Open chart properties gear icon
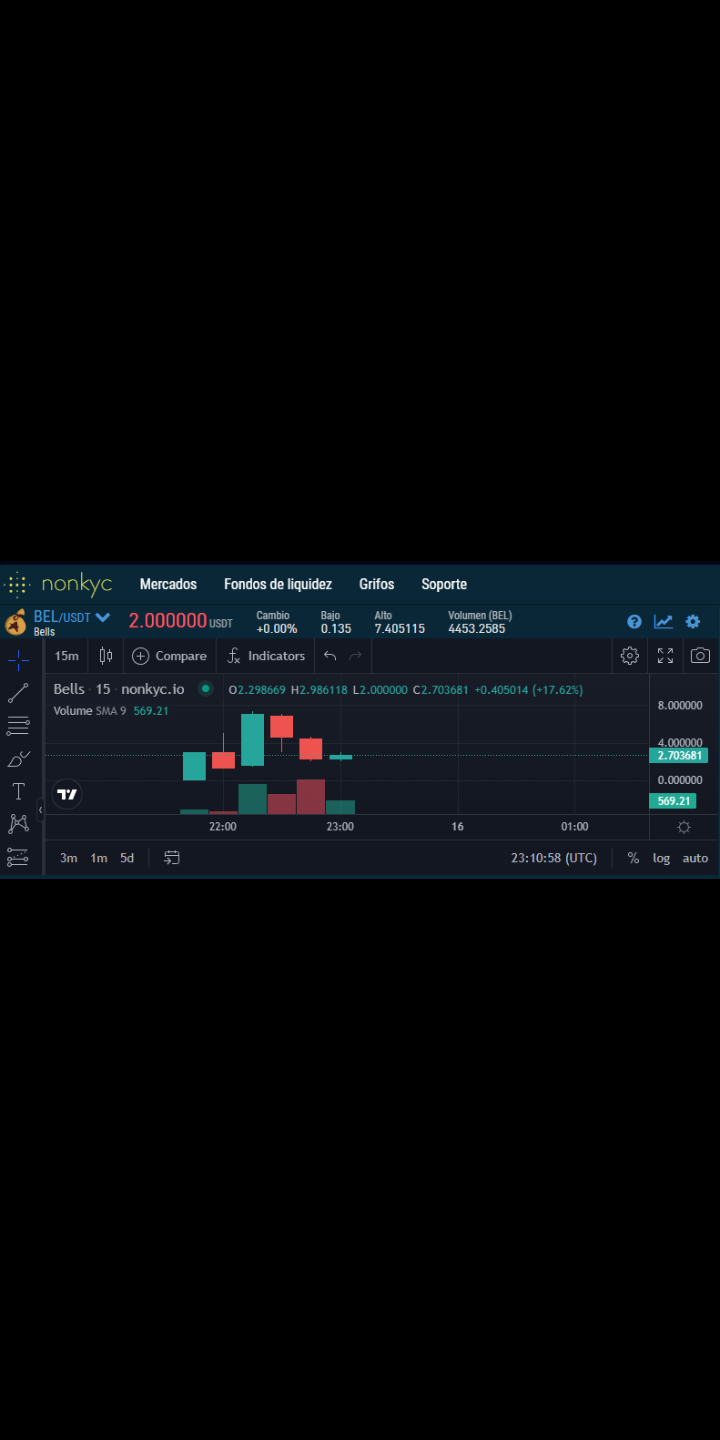This screenshot has height=1440, width=720. 630,656
